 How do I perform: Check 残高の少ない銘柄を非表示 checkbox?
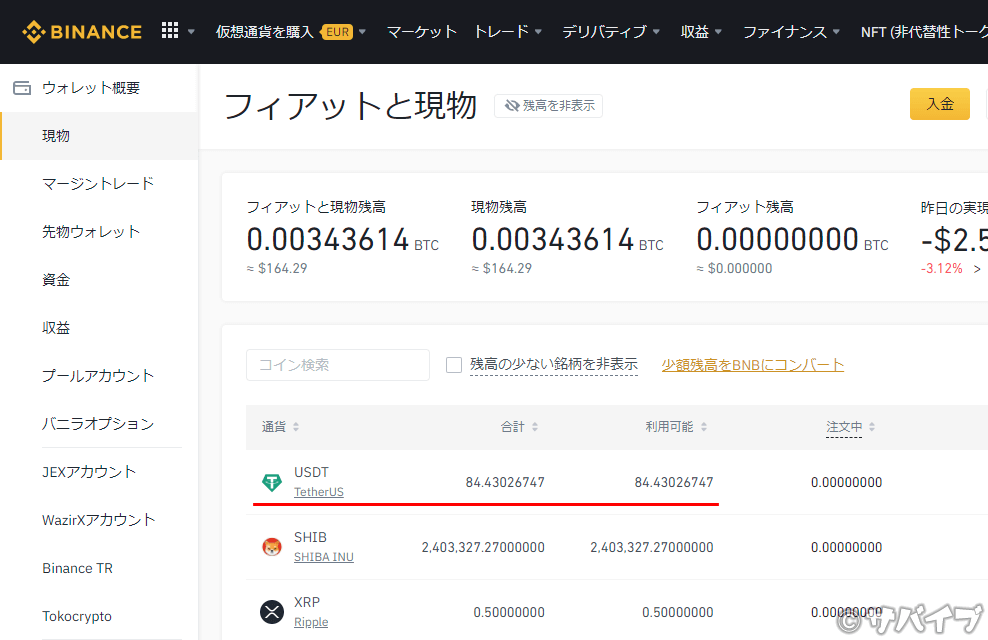click(454, 365)
